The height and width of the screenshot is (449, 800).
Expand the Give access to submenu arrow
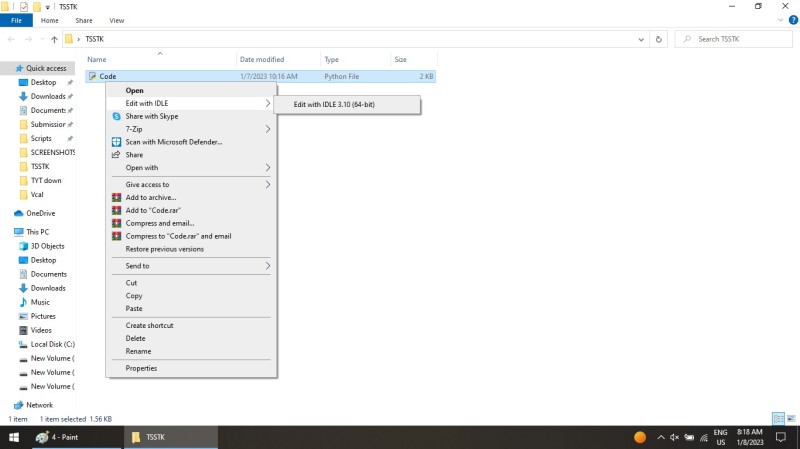coord(268,185)
